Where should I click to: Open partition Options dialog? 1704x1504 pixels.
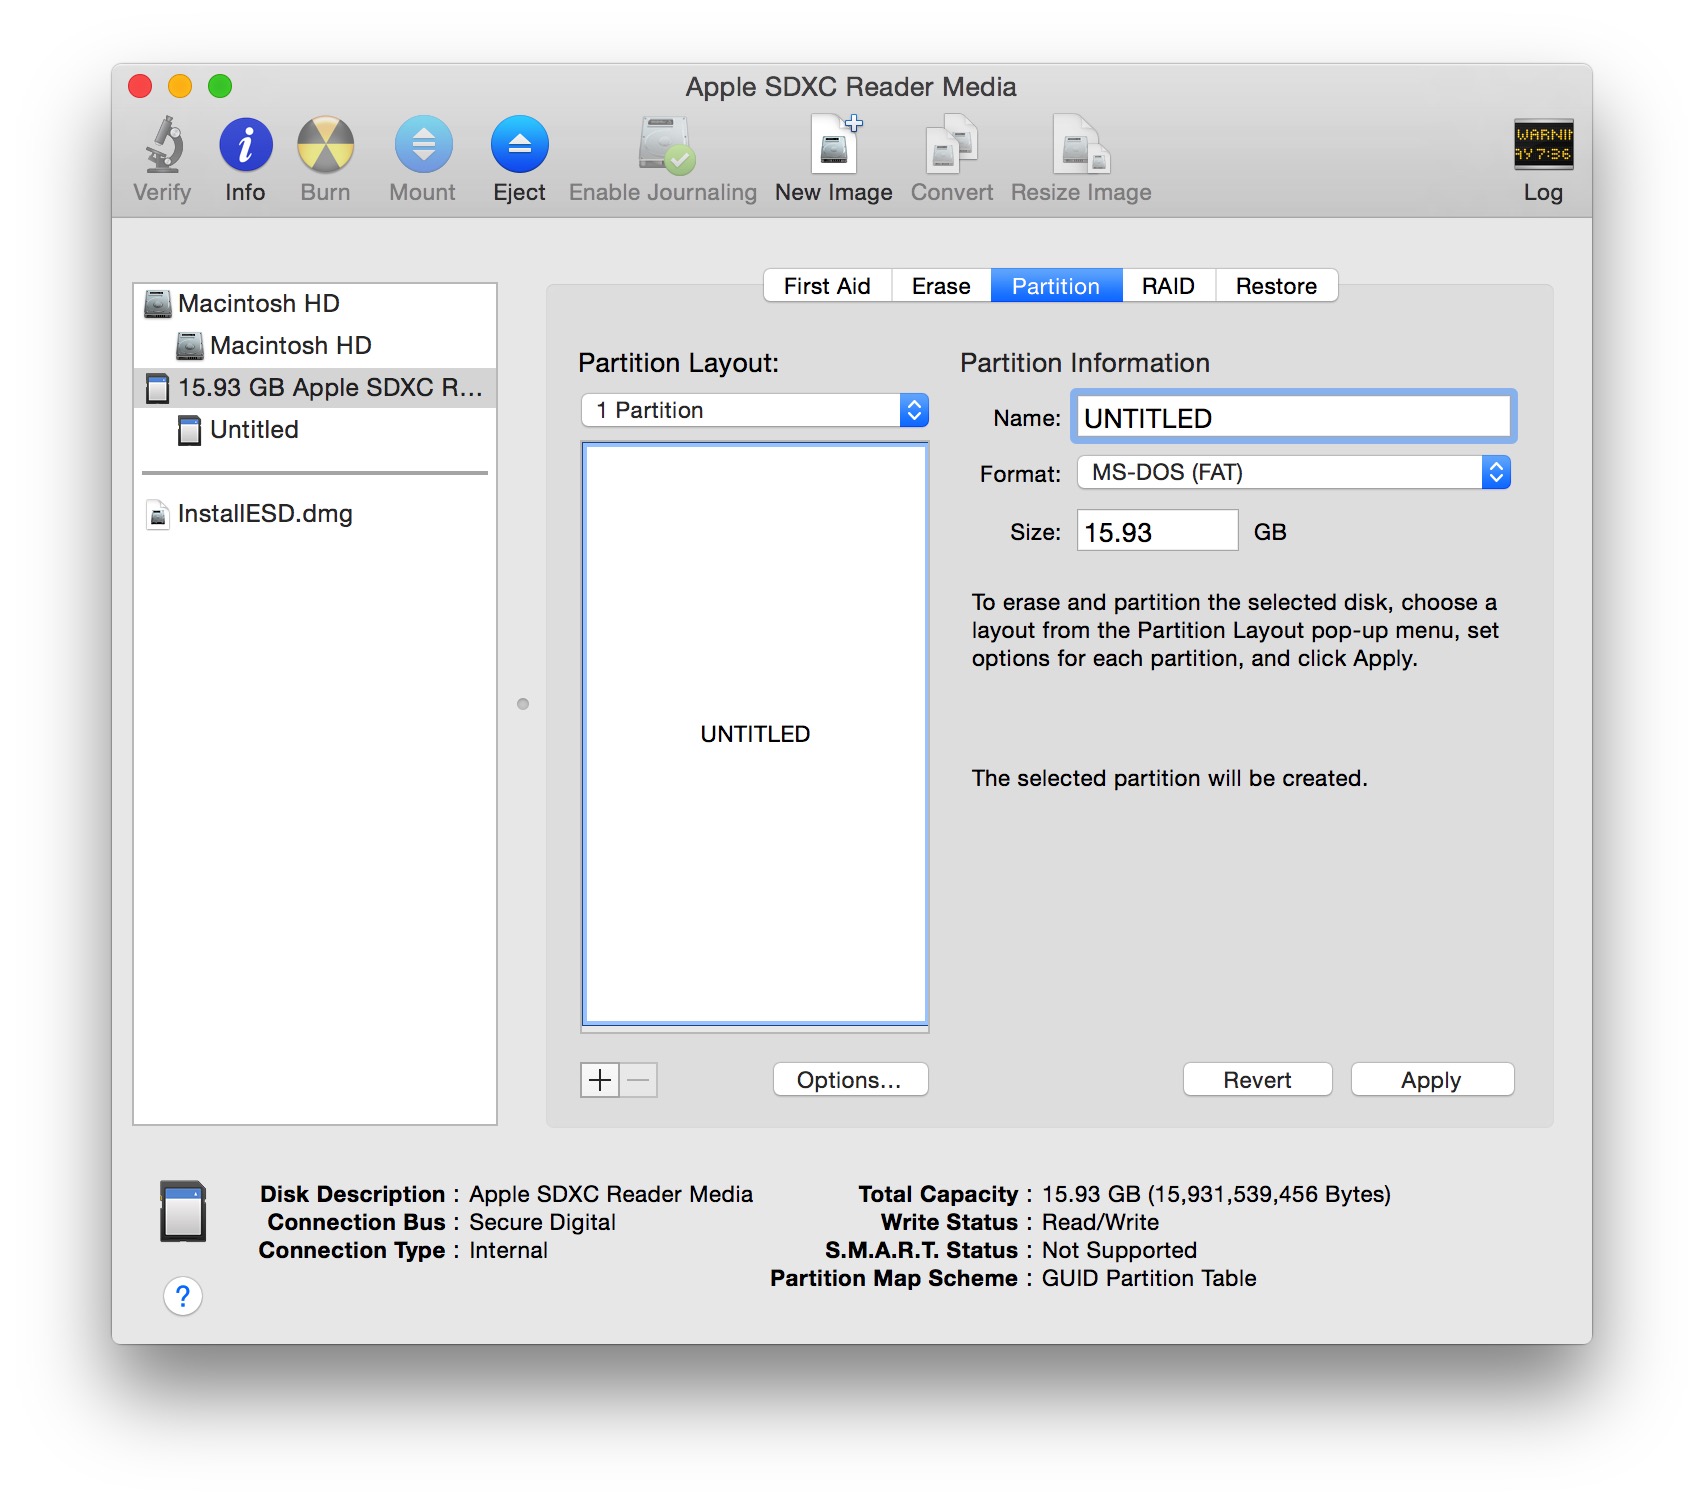[850, 1079]
